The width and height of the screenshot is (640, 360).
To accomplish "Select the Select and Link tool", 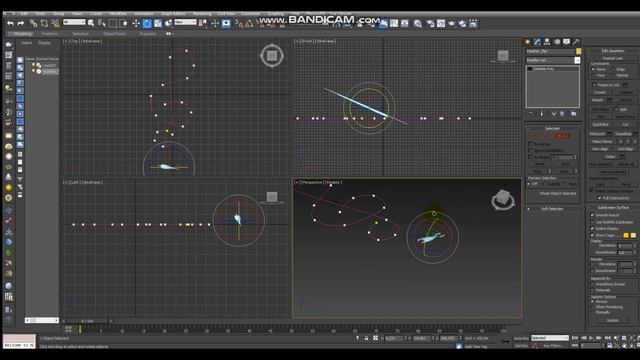I will pyautogui.click(x=33, y=24).
